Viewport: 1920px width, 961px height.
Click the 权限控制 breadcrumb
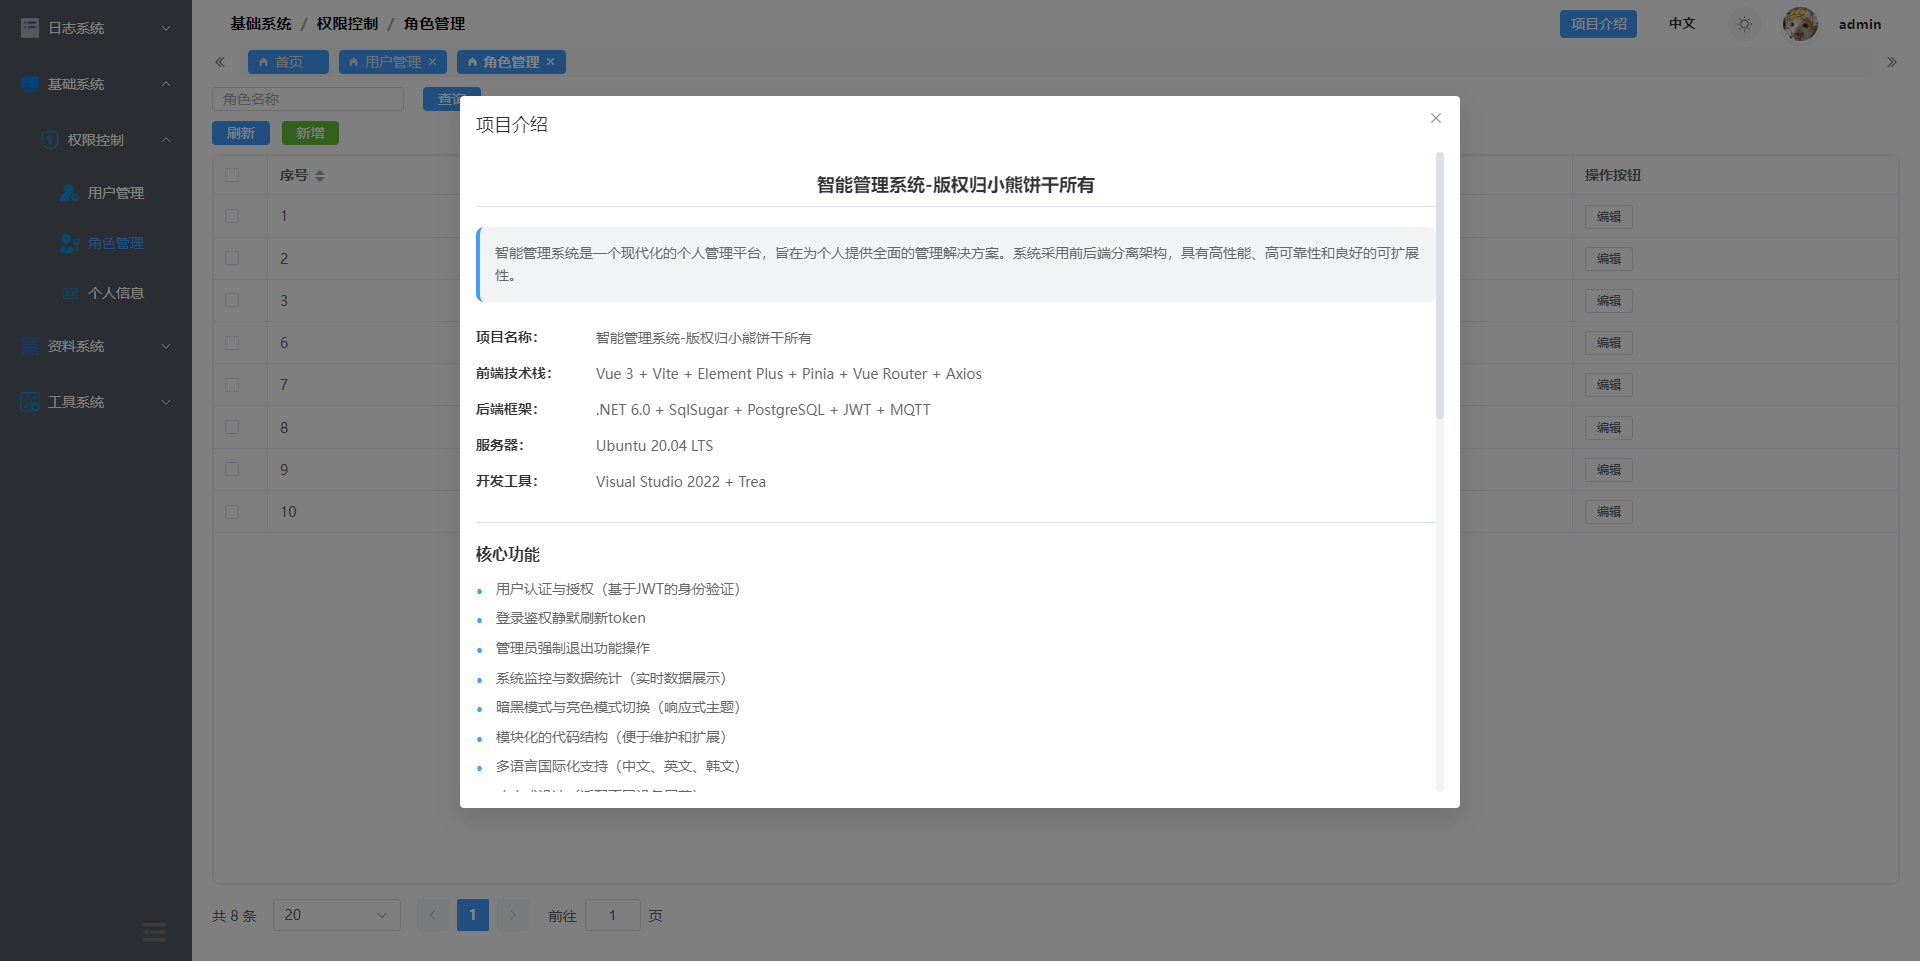click(347, 24)
